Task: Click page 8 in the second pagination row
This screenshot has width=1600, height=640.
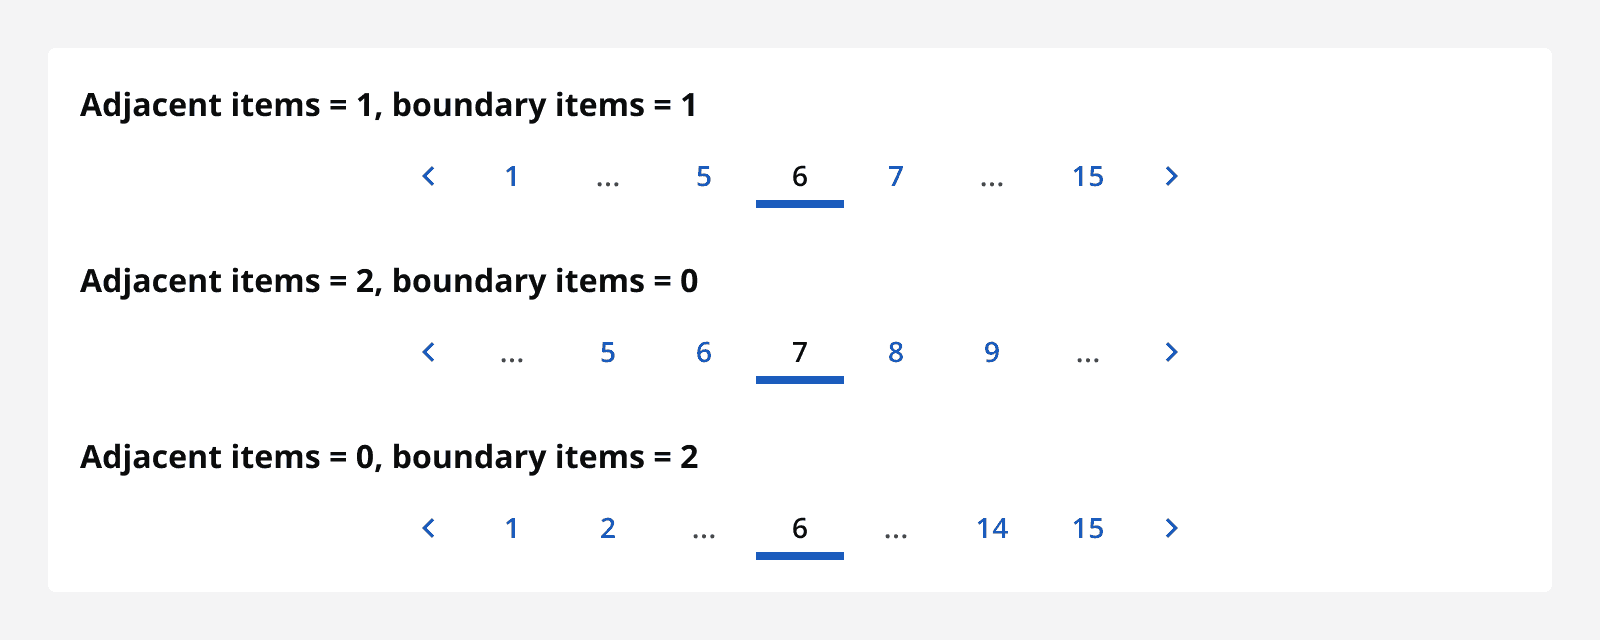Action: pyautogui.click(x=896, y=352)
